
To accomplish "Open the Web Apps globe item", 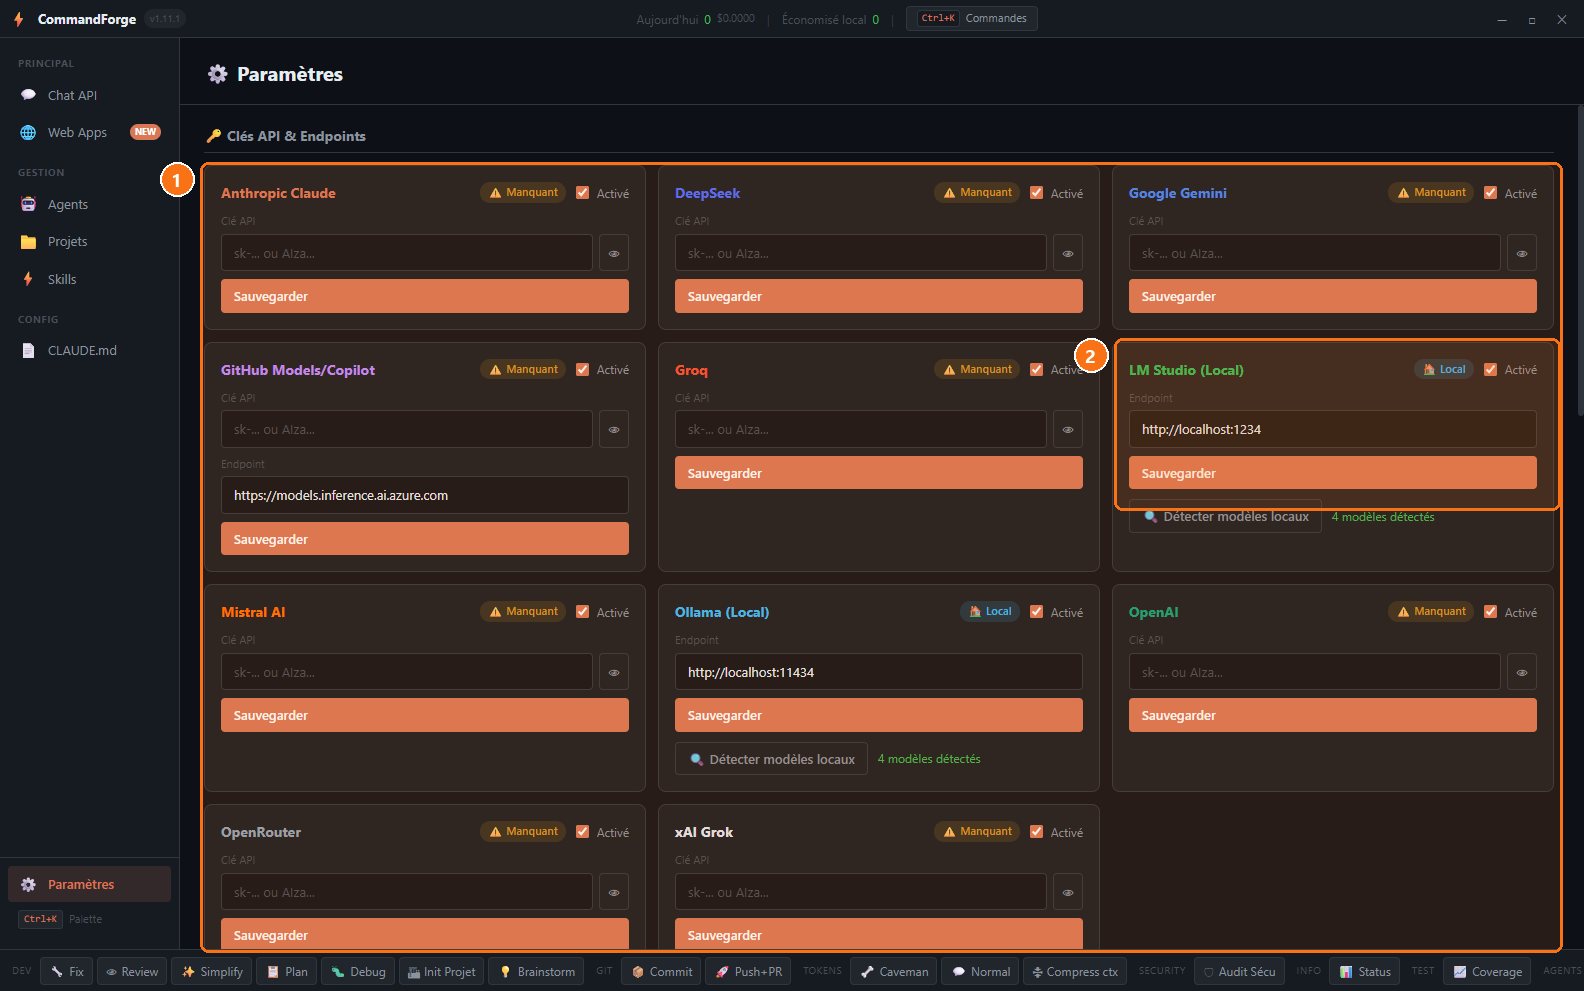I will pos(89,132).
